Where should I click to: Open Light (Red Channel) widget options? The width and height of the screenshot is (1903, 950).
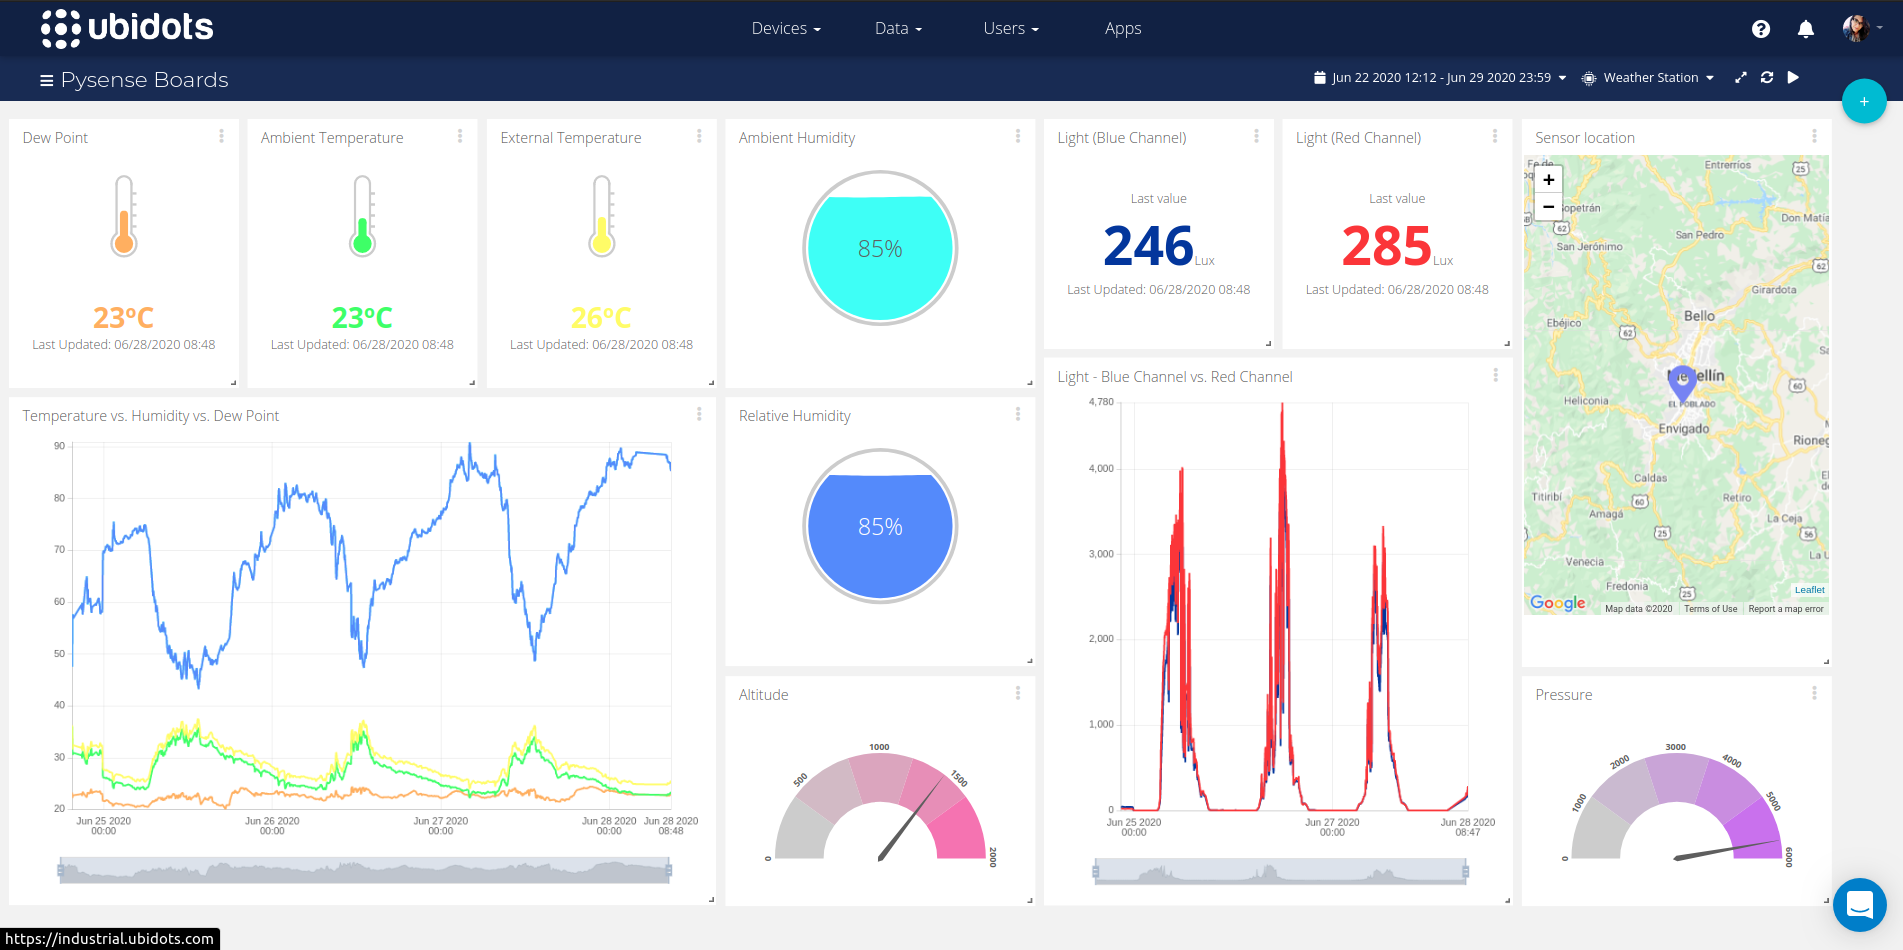point(1495,136)
